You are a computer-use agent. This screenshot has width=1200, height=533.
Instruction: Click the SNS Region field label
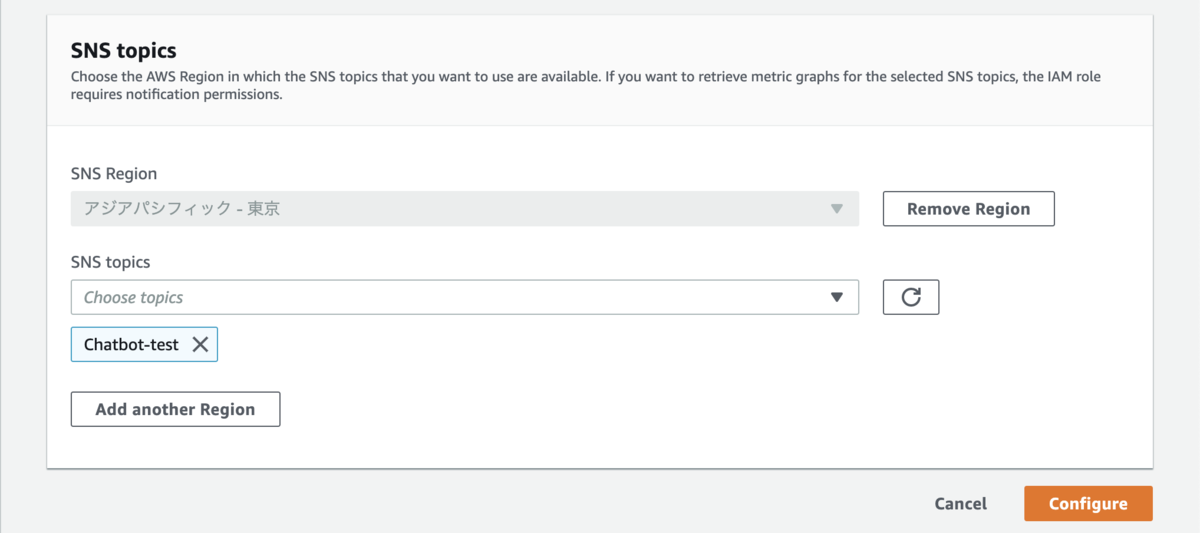coord(114,174)
